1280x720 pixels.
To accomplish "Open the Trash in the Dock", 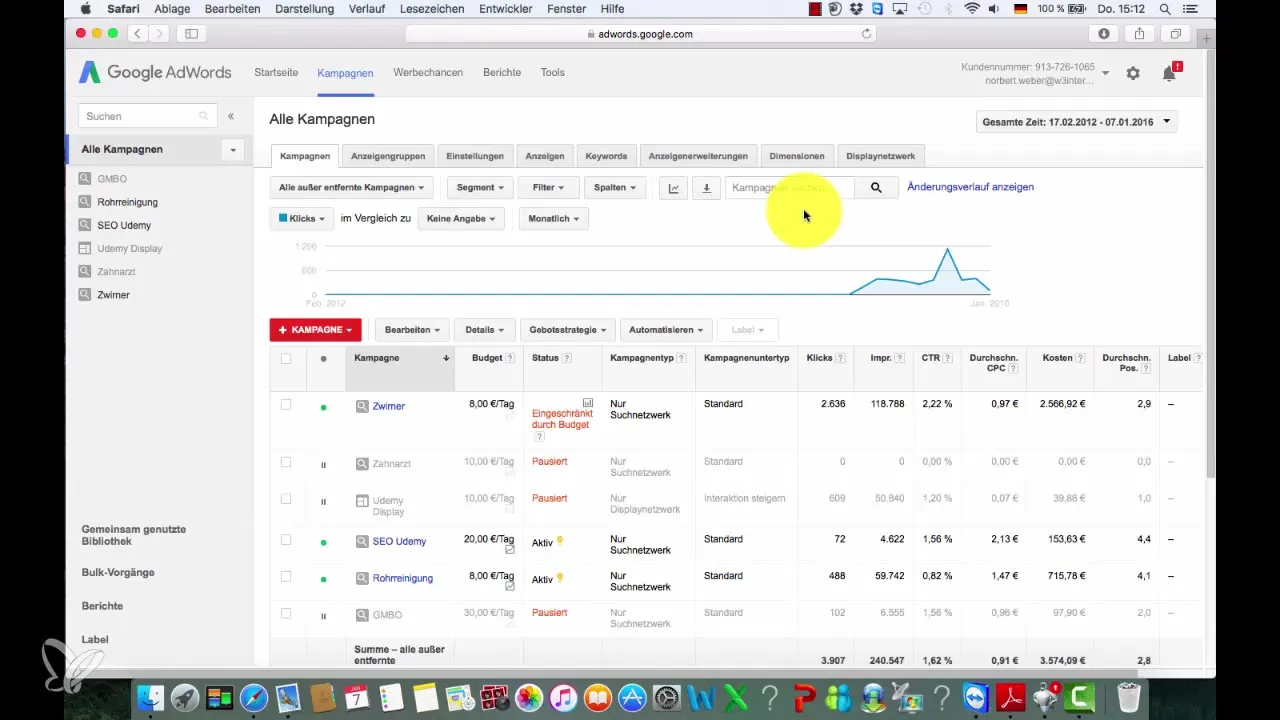I will (1128, 697).
